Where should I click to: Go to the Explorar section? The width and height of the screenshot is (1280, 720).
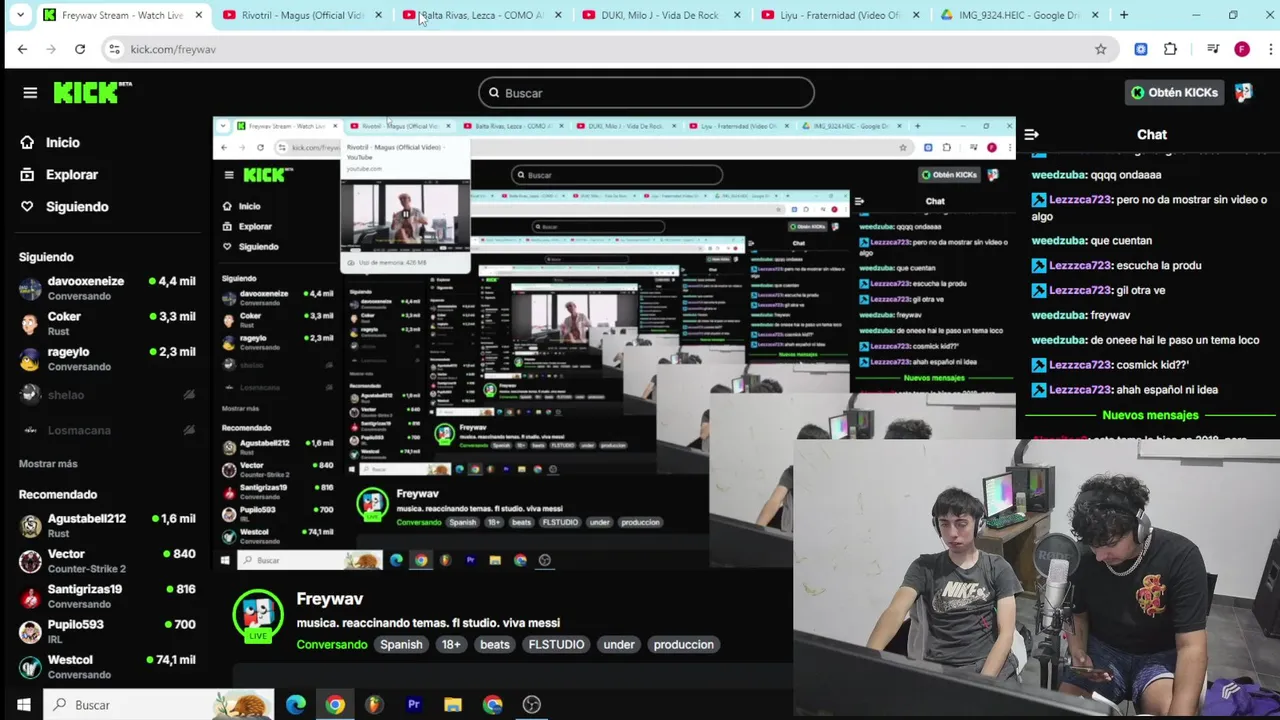(x=60, y=174)
